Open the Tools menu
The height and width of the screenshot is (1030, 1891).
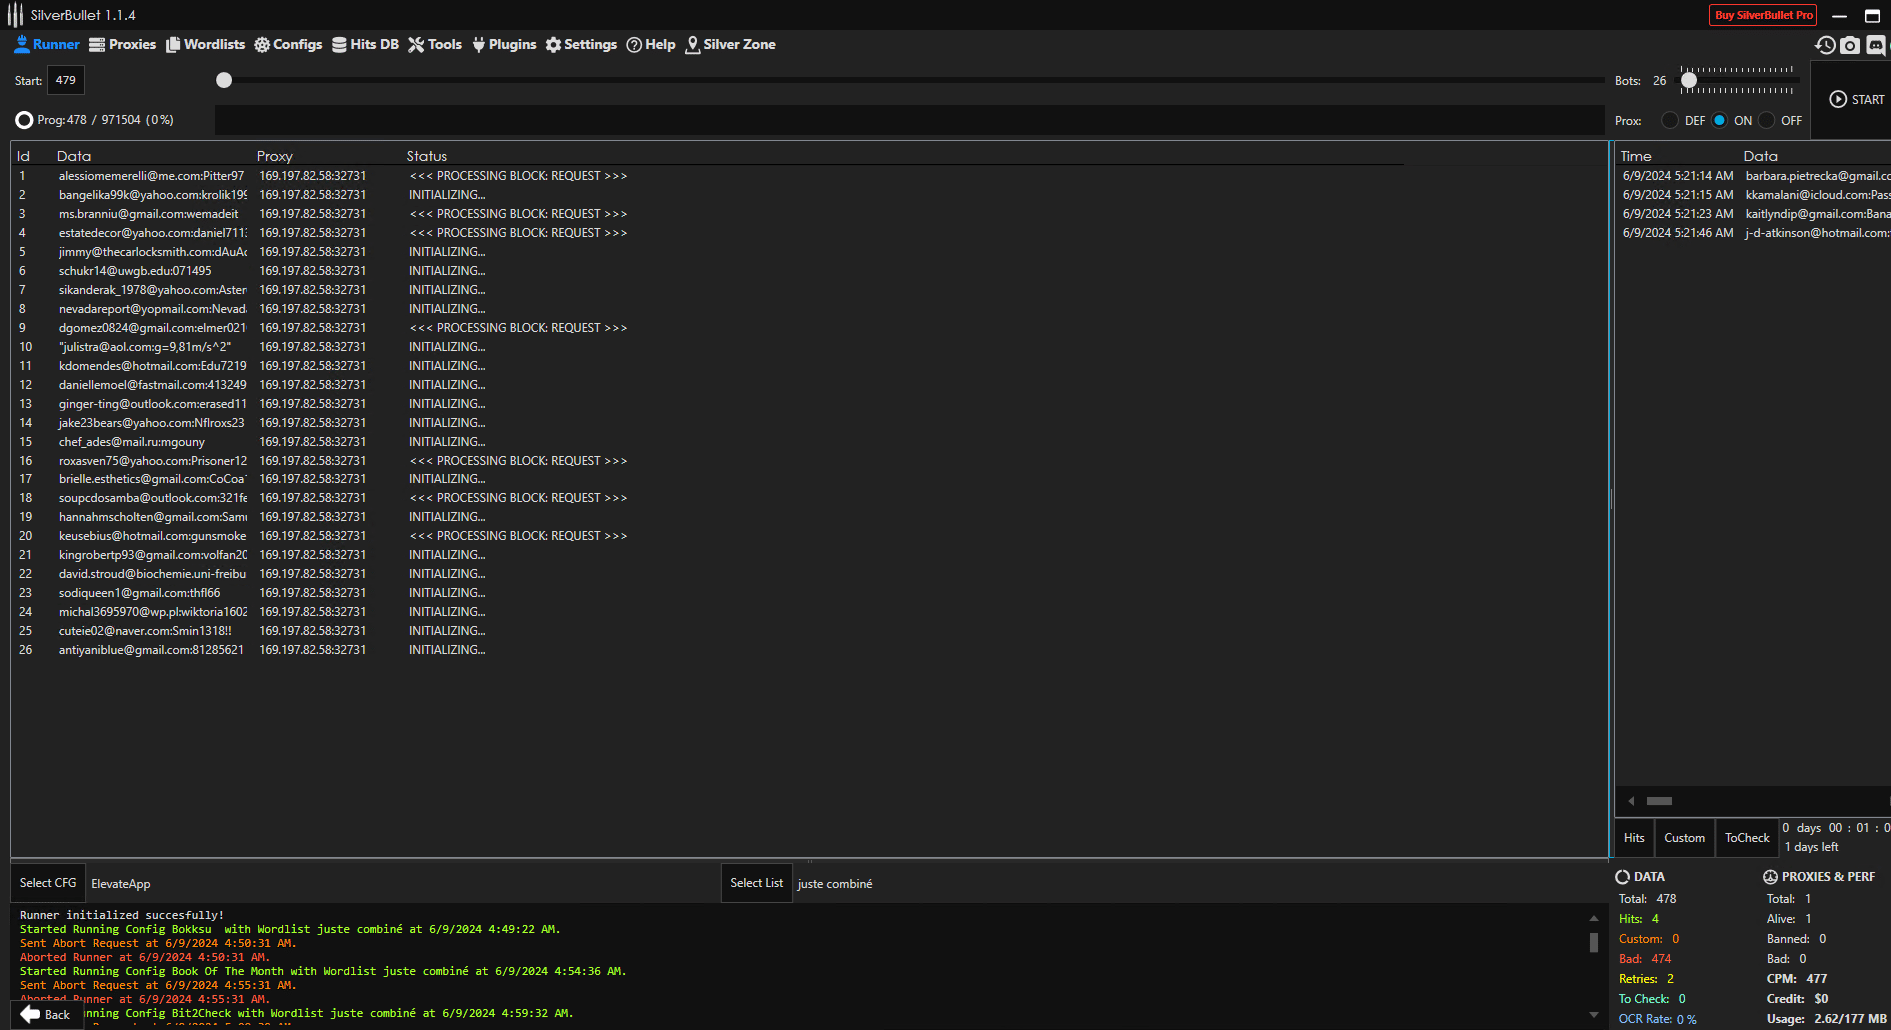click(435, 44)
